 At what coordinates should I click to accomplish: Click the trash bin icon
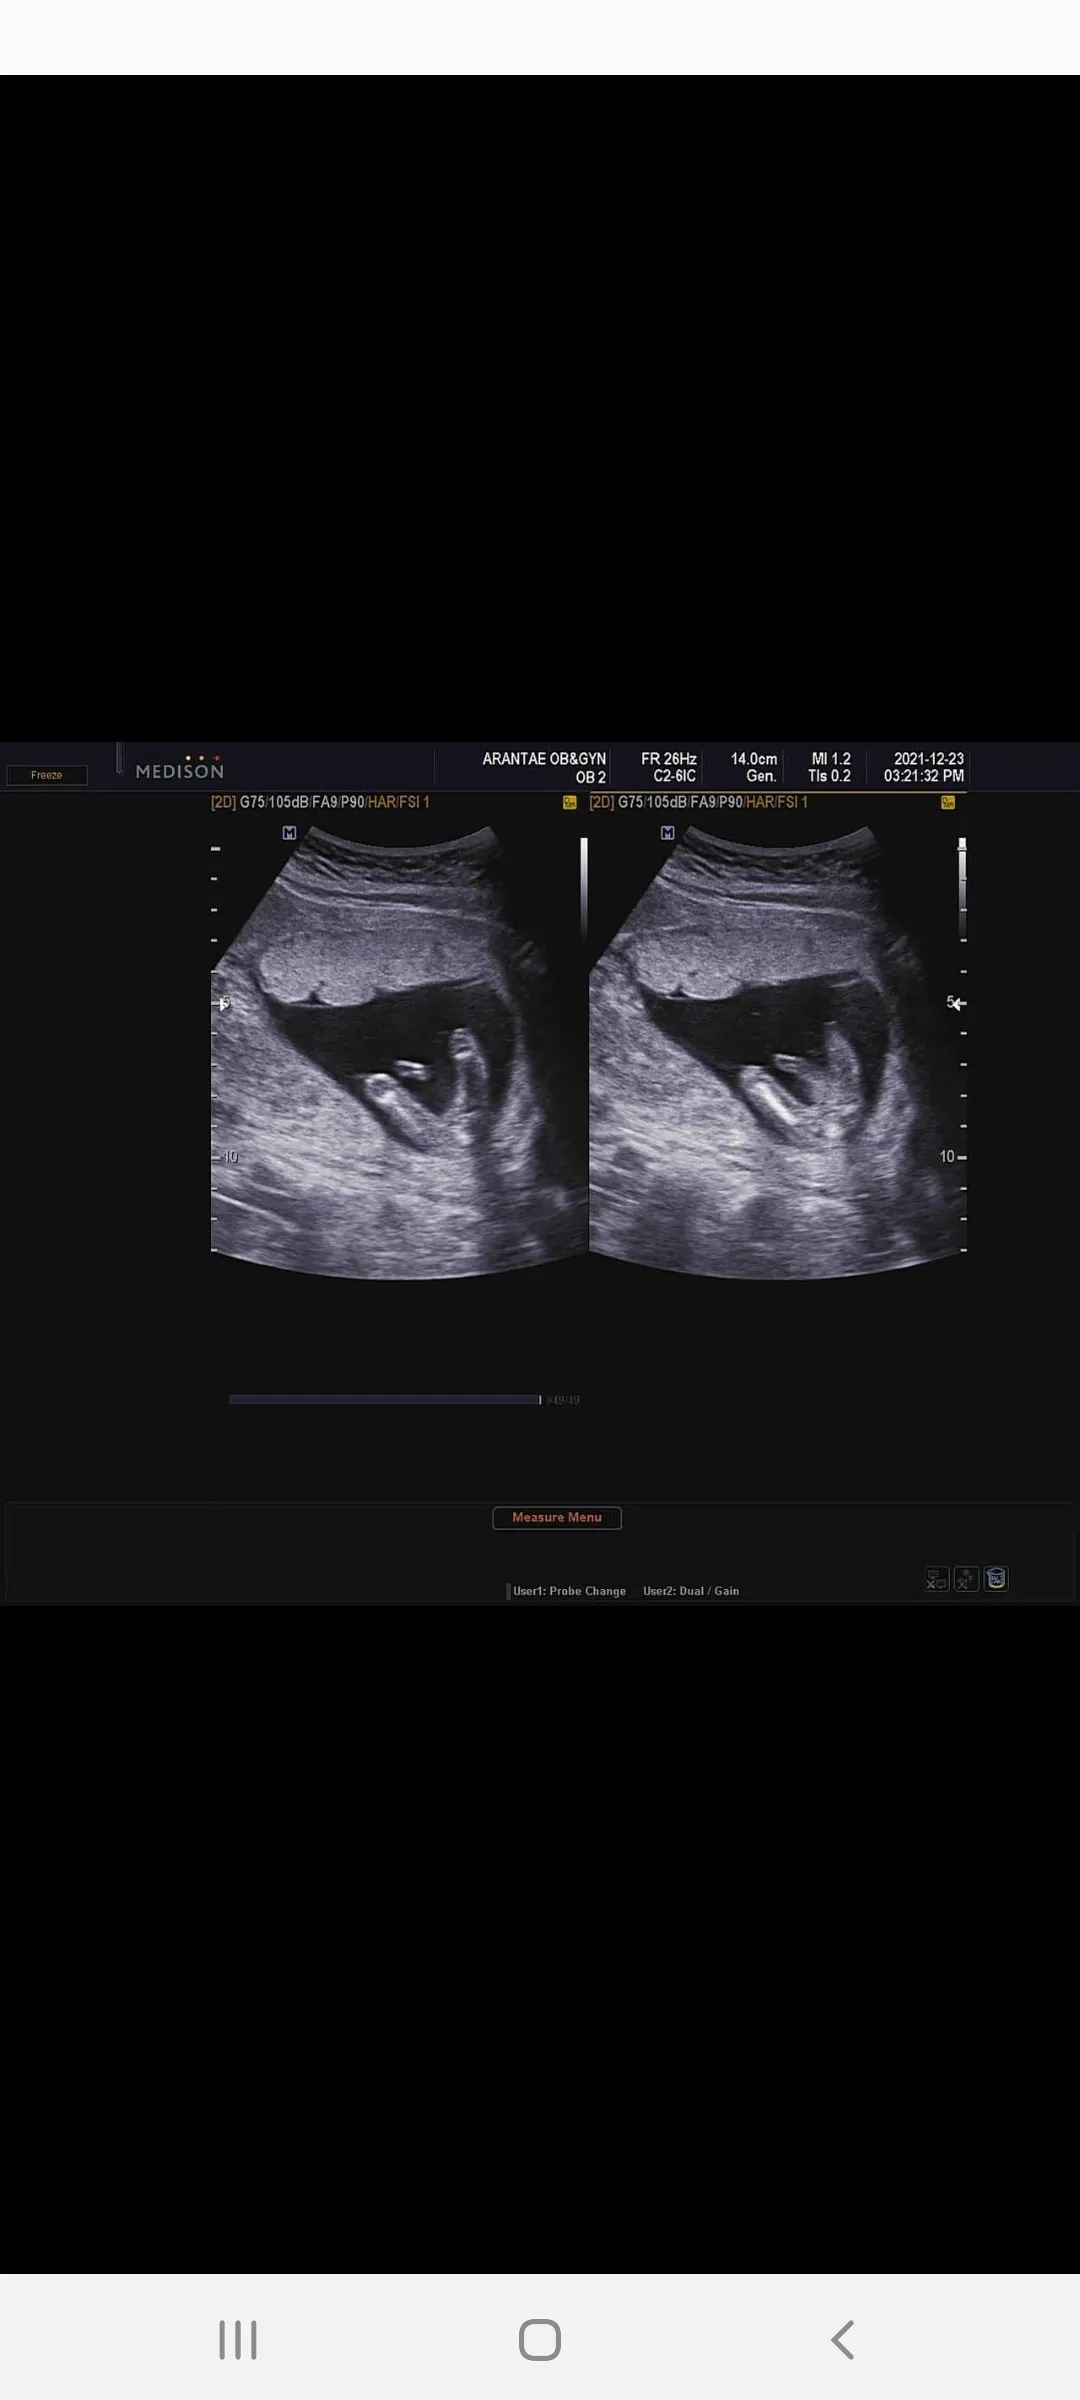[x=996, y=1579]
